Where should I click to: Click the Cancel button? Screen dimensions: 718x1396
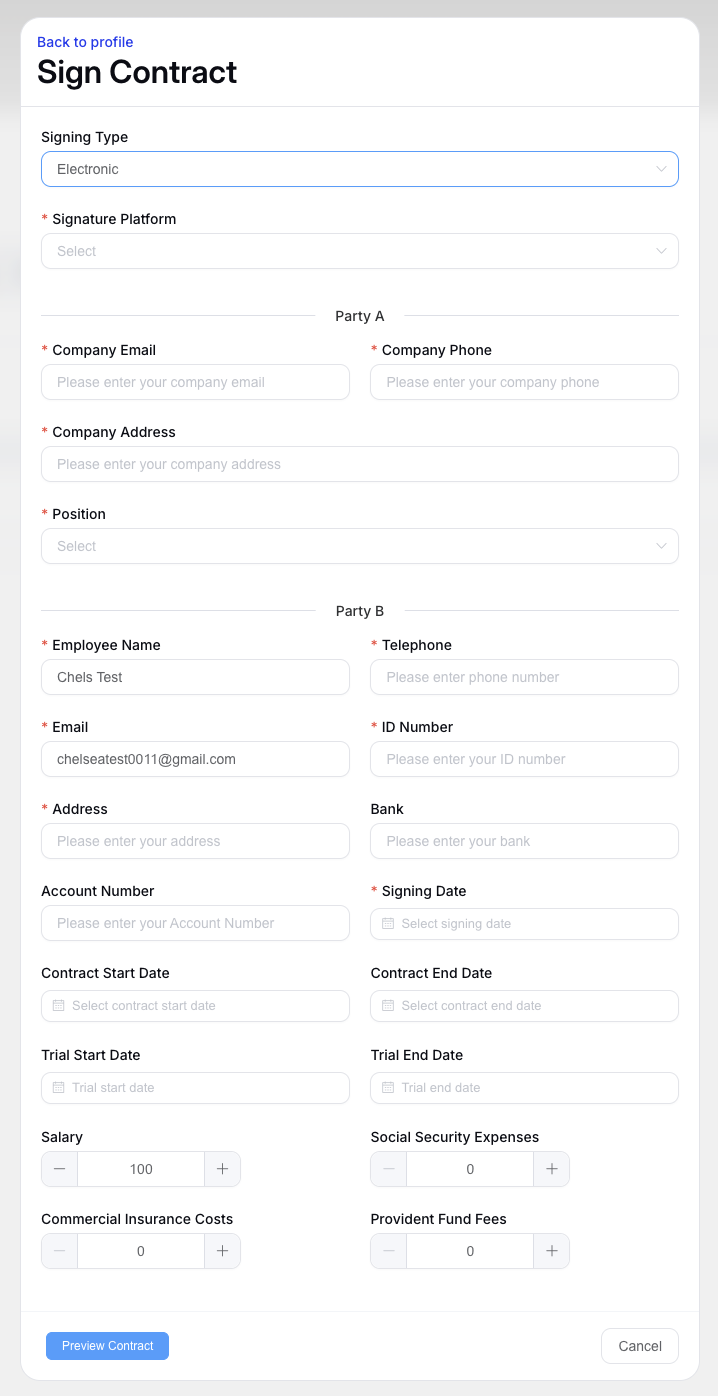tap(640, 1346)
